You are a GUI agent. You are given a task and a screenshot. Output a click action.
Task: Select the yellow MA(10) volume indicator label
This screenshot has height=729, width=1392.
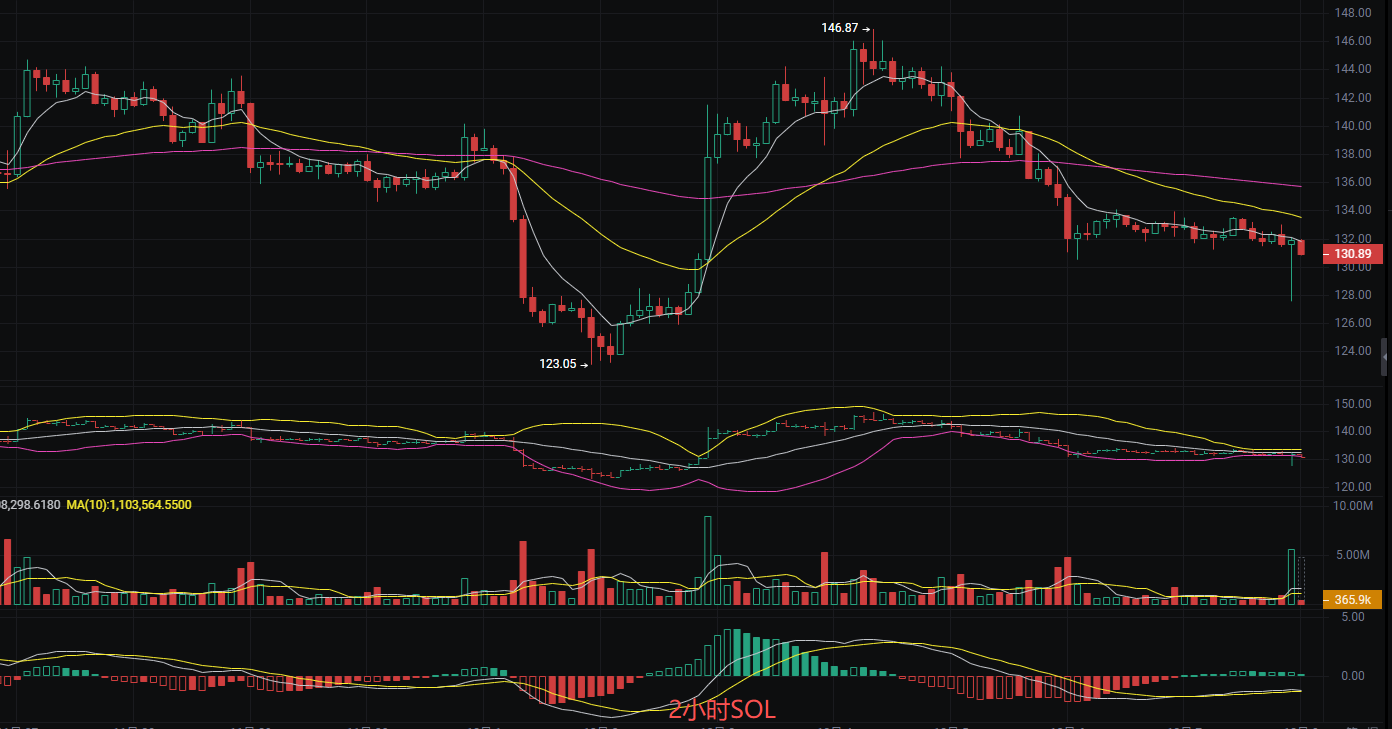(x=129, y=505)
